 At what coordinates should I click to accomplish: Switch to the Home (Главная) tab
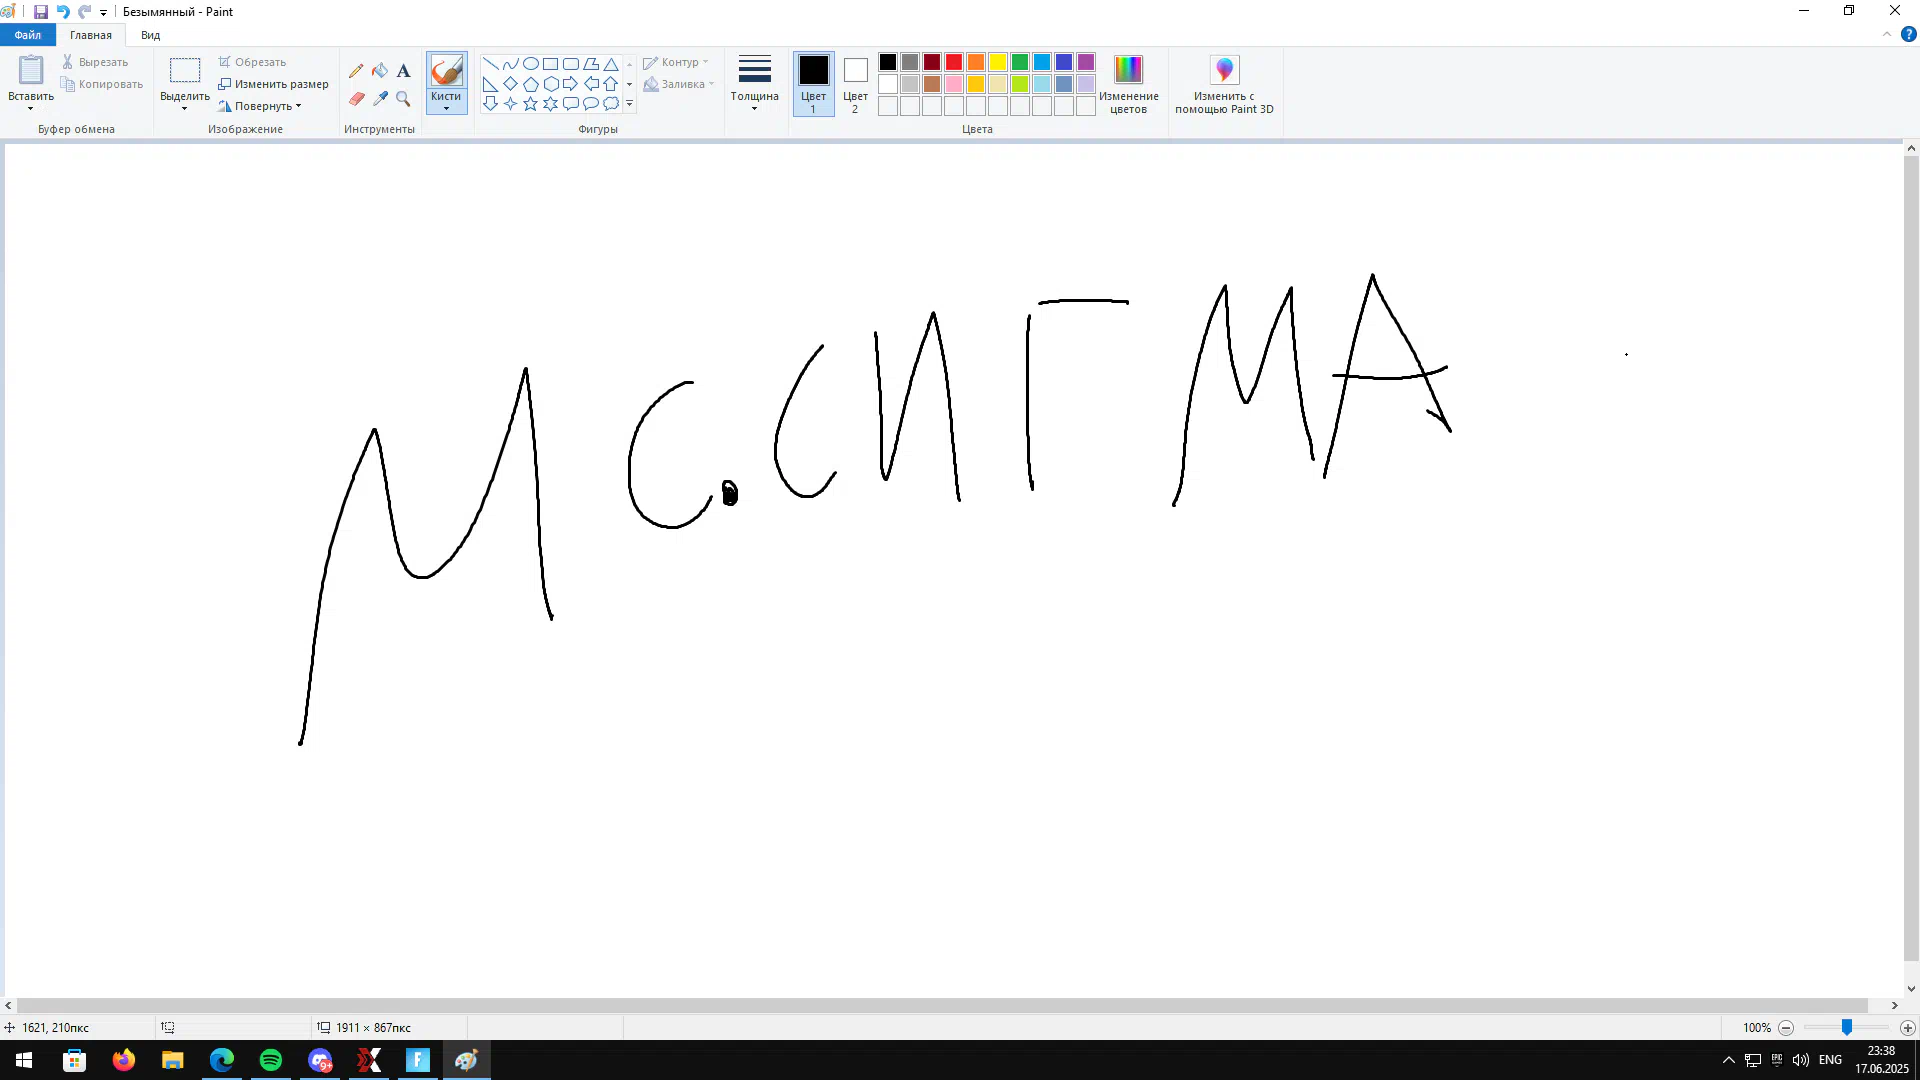(x=91, y=35)
